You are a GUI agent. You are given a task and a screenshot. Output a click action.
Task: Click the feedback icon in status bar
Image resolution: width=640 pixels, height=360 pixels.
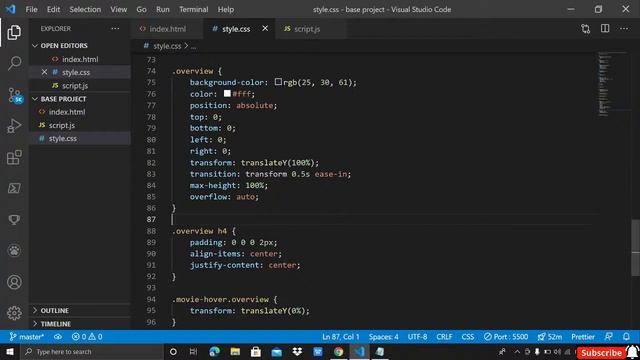click(x=609, y=337)
